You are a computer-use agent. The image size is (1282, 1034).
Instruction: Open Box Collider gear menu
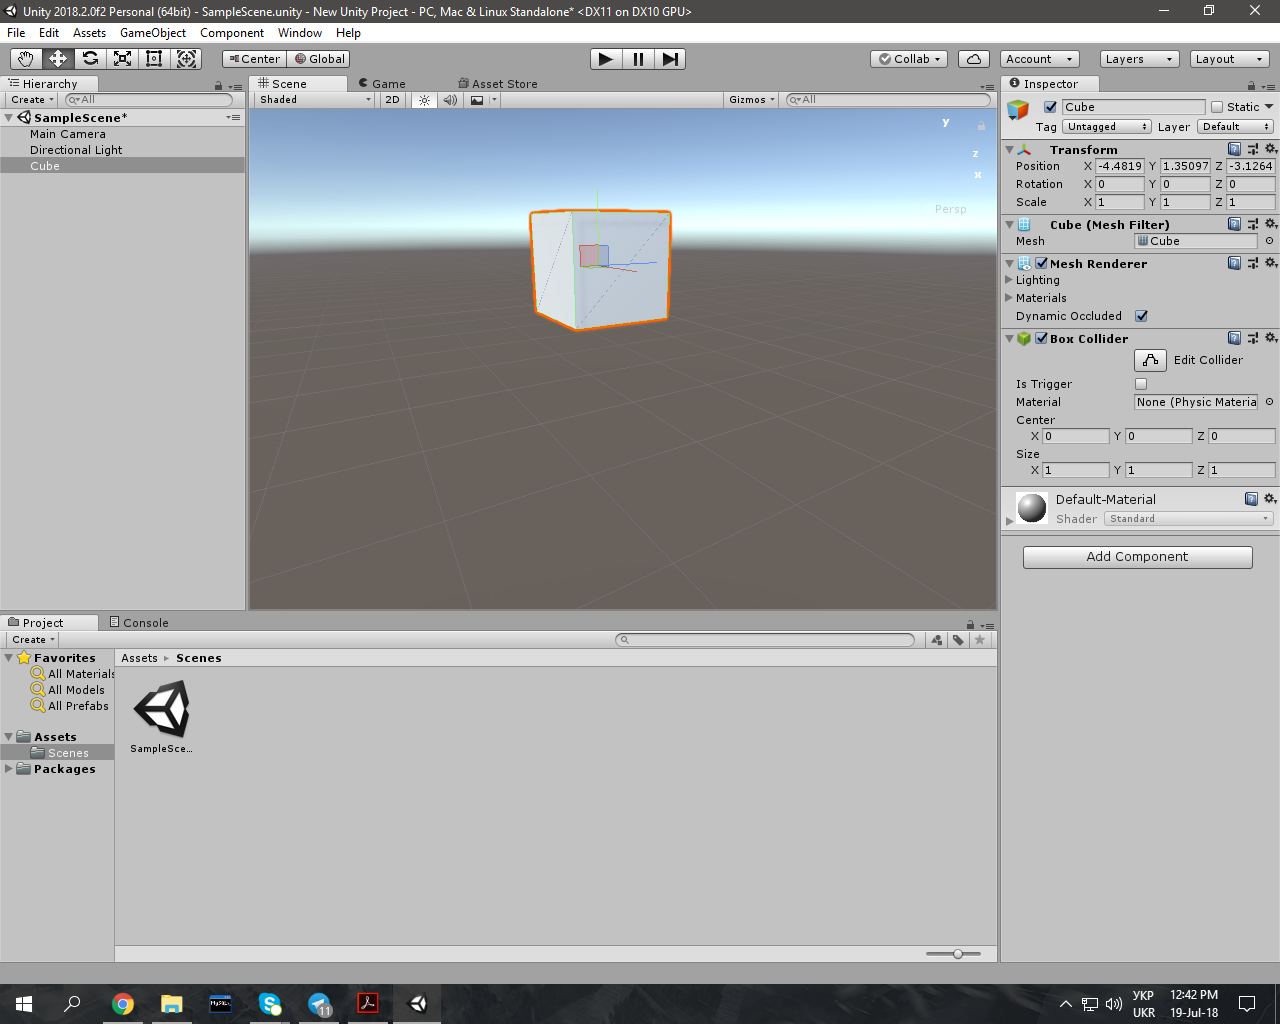click(1271, 338)
